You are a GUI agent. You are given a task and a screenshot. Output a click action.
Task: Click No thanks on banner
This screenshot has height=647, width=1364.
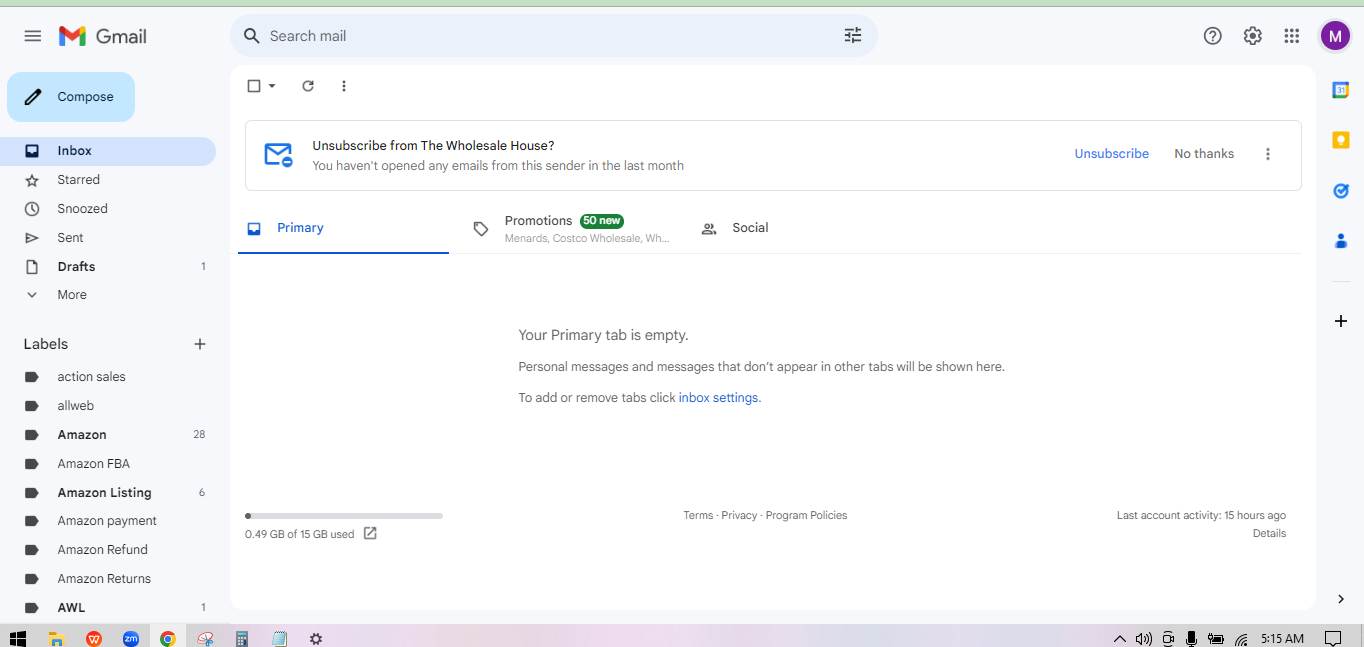[1204, 154]
